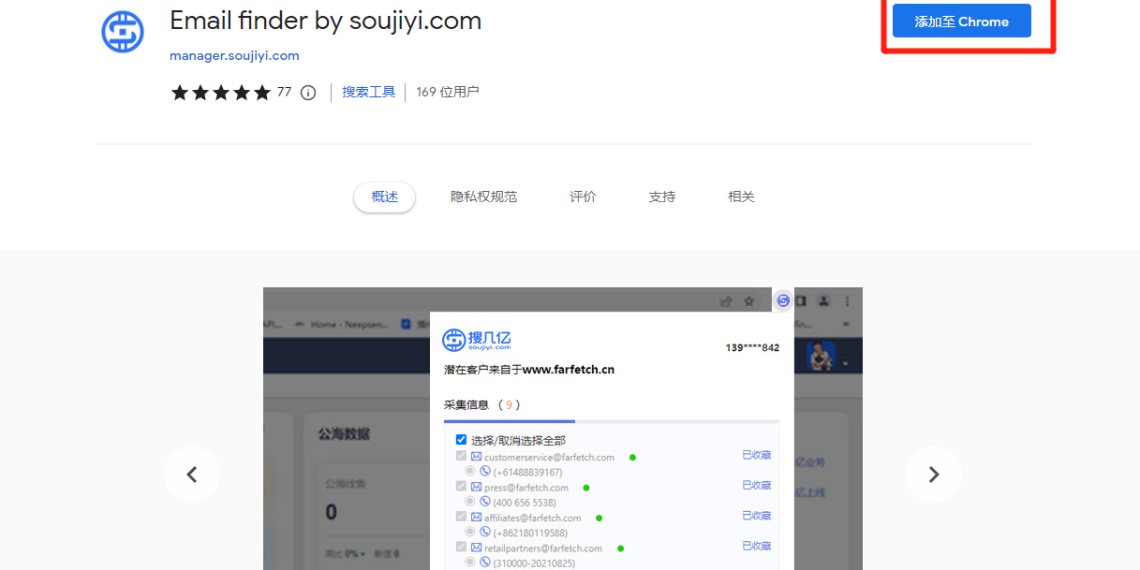Click the 采集信息 (9) tab in popup

(482, 404)
